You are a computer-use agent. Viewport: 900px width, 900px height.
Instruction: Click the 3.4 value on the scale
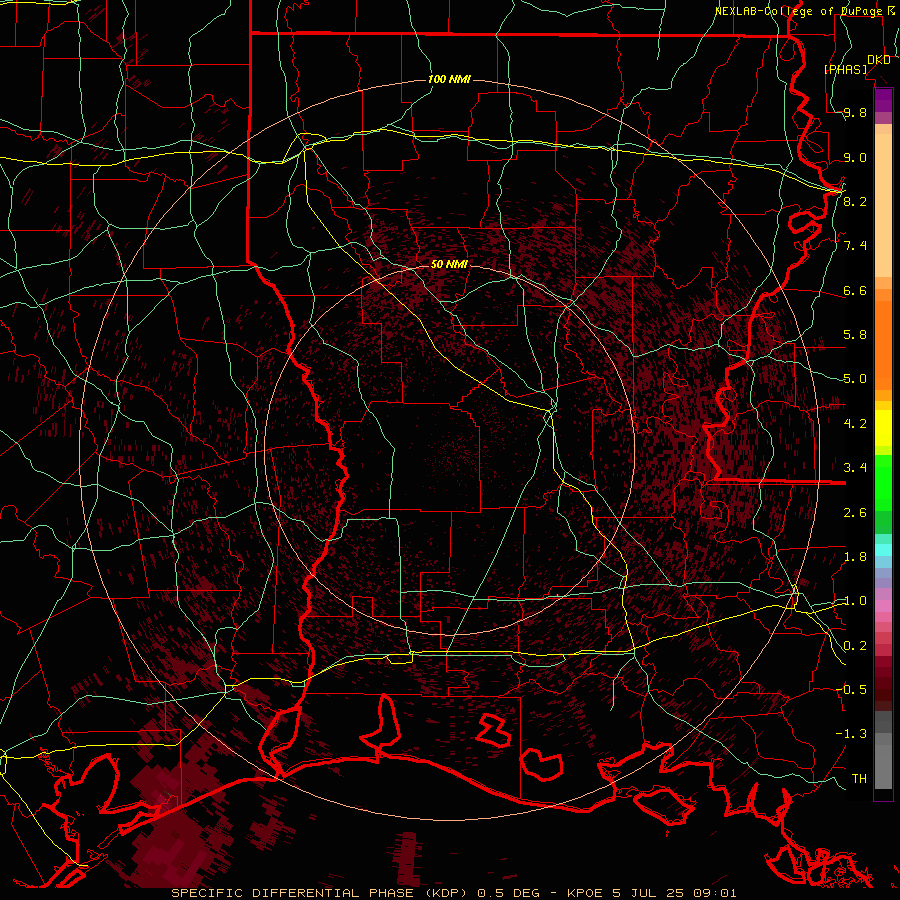pyautogui.click(x=855, y=468)
